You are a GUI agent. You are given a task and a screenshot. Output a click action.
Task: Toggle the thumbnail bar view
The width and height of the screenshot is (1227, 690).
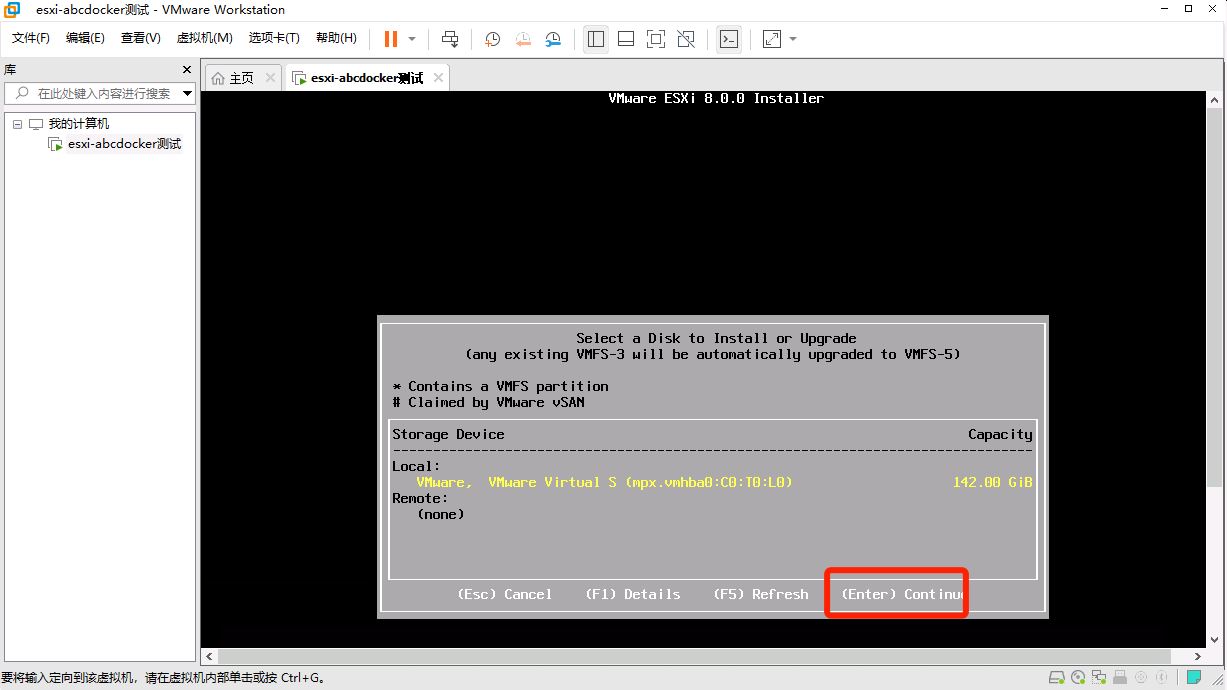pyautogui.click(x=626, y=39)
